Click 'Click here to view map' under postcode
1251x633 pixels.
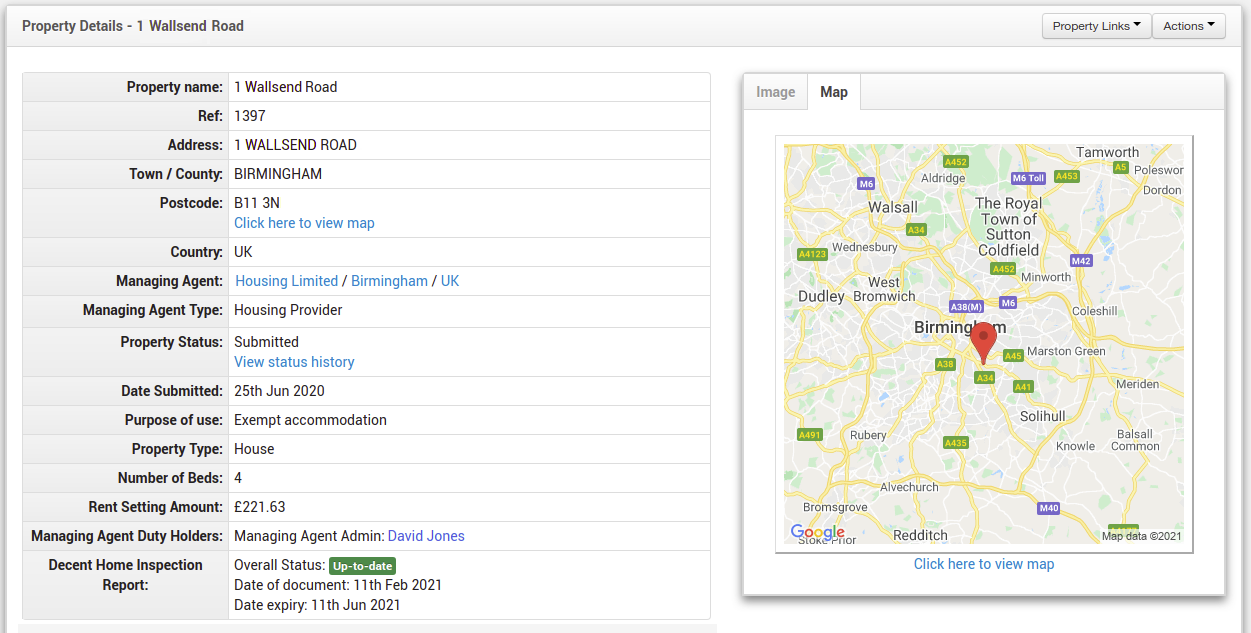(x=304, y=223)
